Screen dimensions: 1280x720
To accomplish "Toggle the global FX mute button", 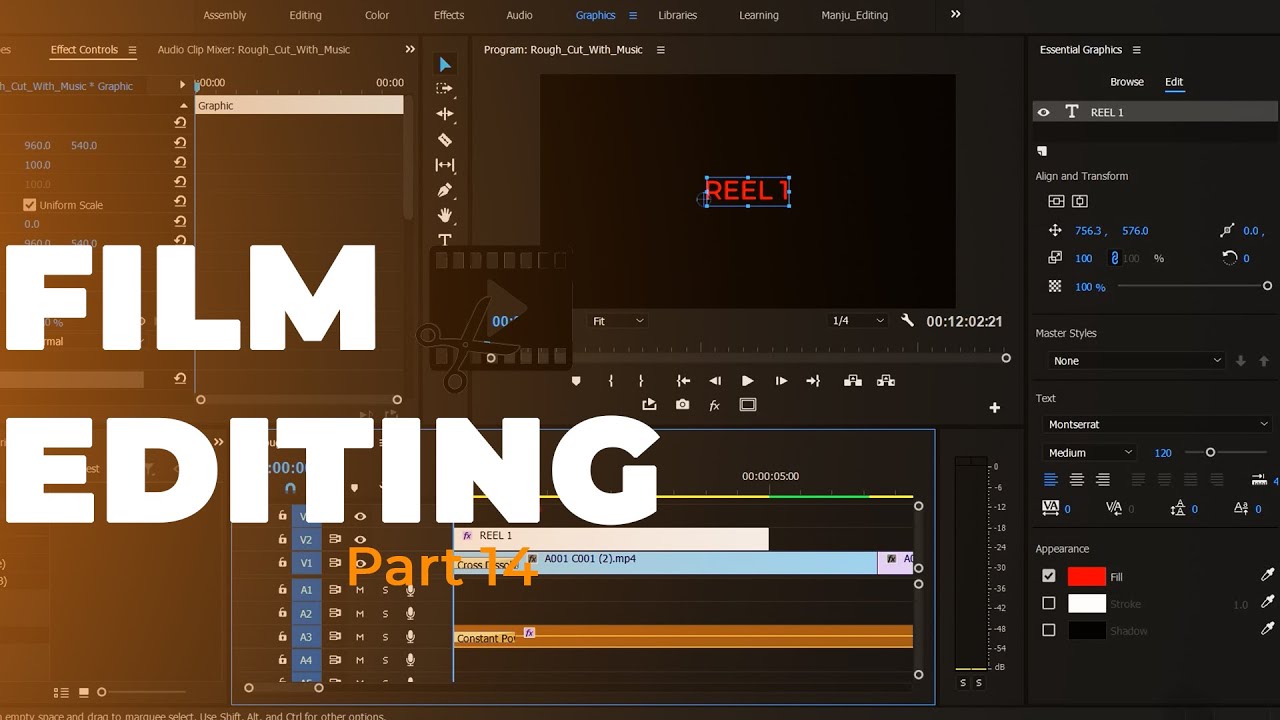I will [714, 406].
